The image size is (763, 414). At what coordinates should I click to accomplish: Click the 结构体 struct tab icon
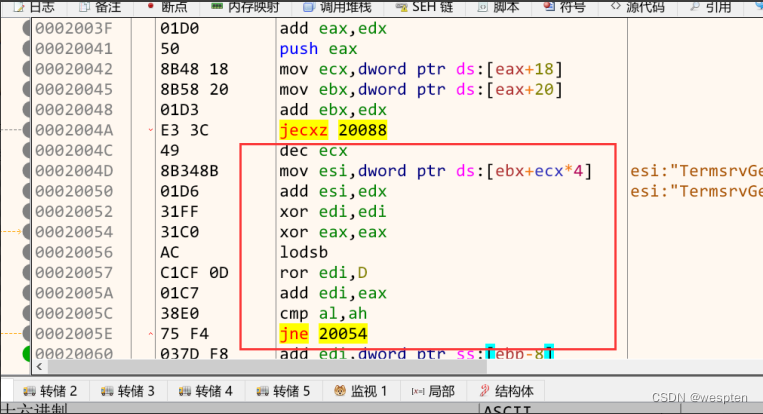point(485,391)
